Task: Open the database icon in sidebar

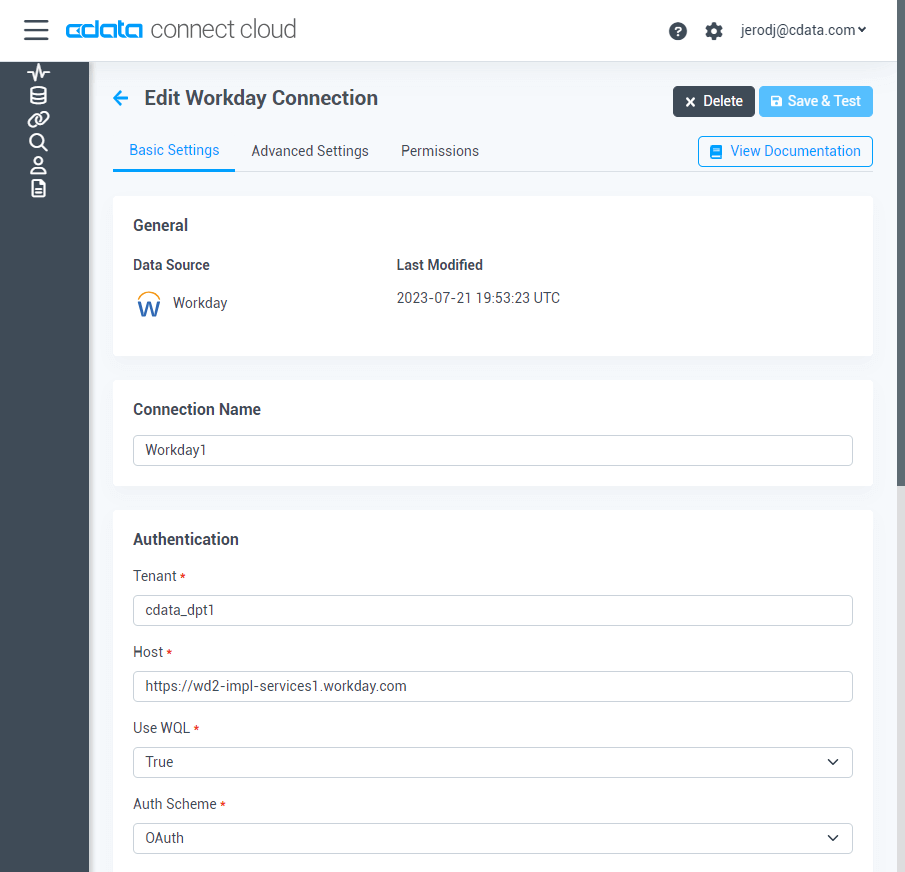Action: (38, 96)
